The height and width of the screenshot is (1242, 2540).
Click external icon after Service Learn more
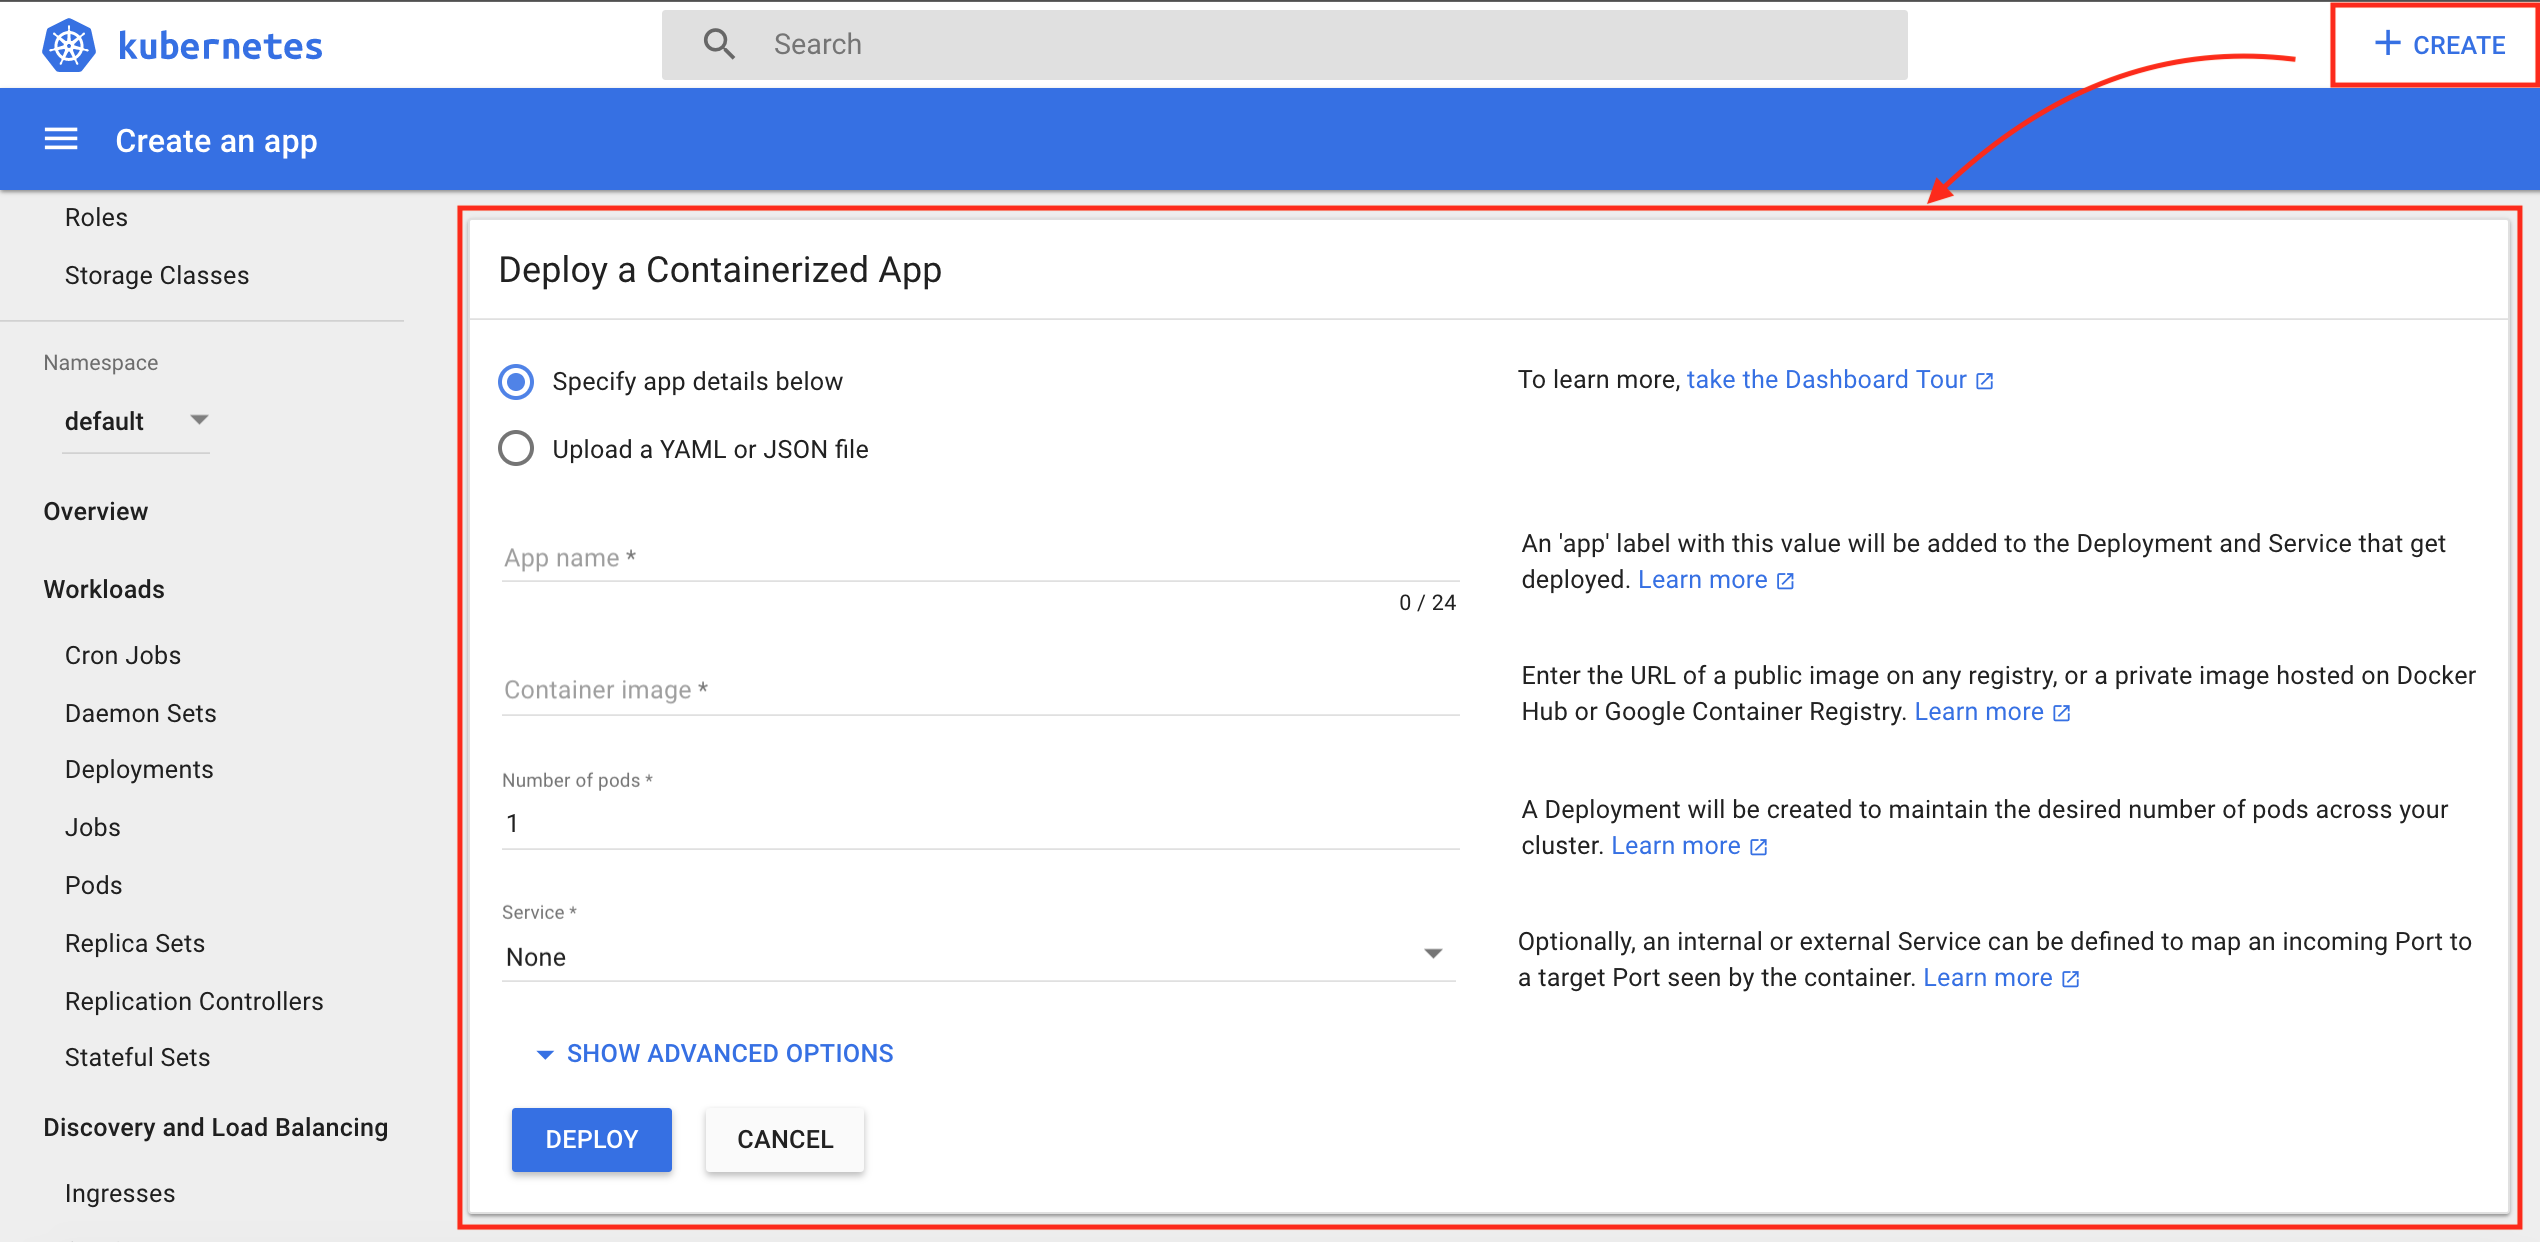click(x=2071, y=979)
